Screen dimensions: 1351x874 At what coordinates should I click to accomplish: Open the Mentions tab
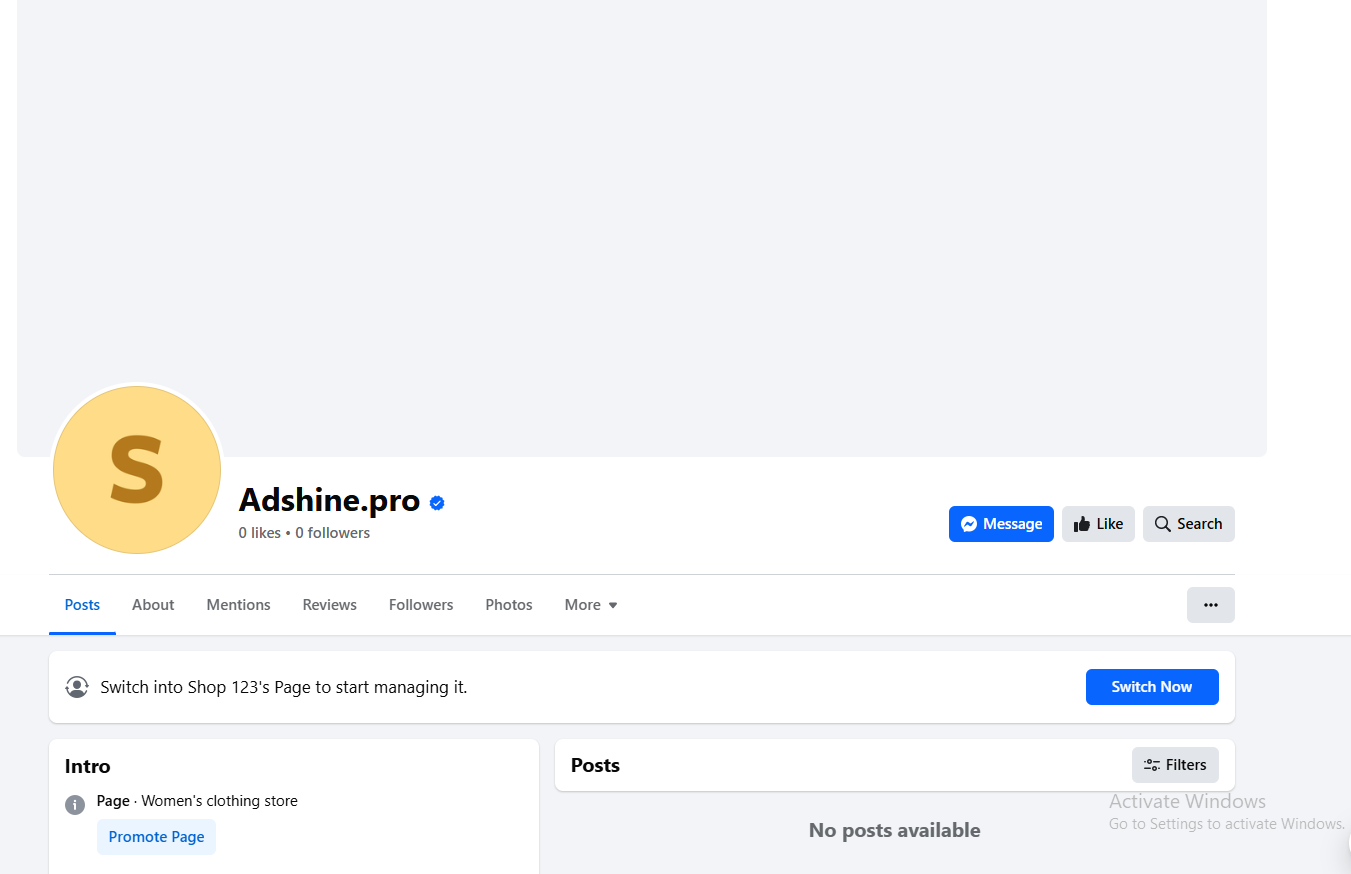[x=238, y=605]
